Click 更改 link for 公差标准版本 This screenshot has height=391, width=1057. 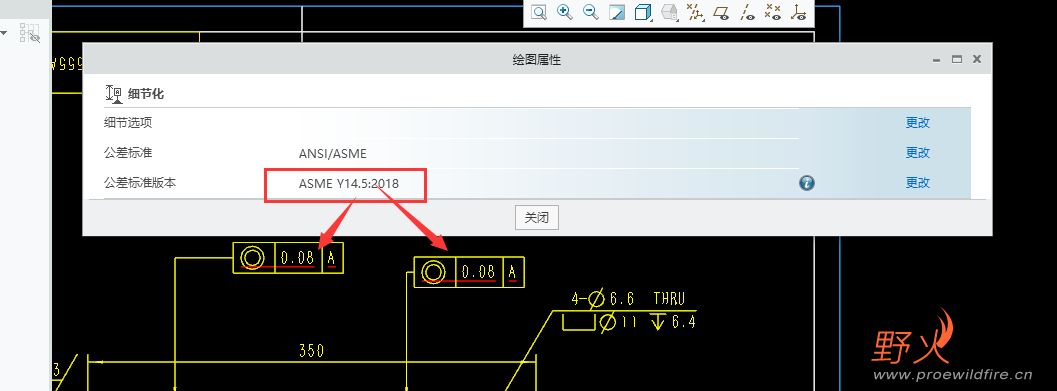[x=917, y=183]
